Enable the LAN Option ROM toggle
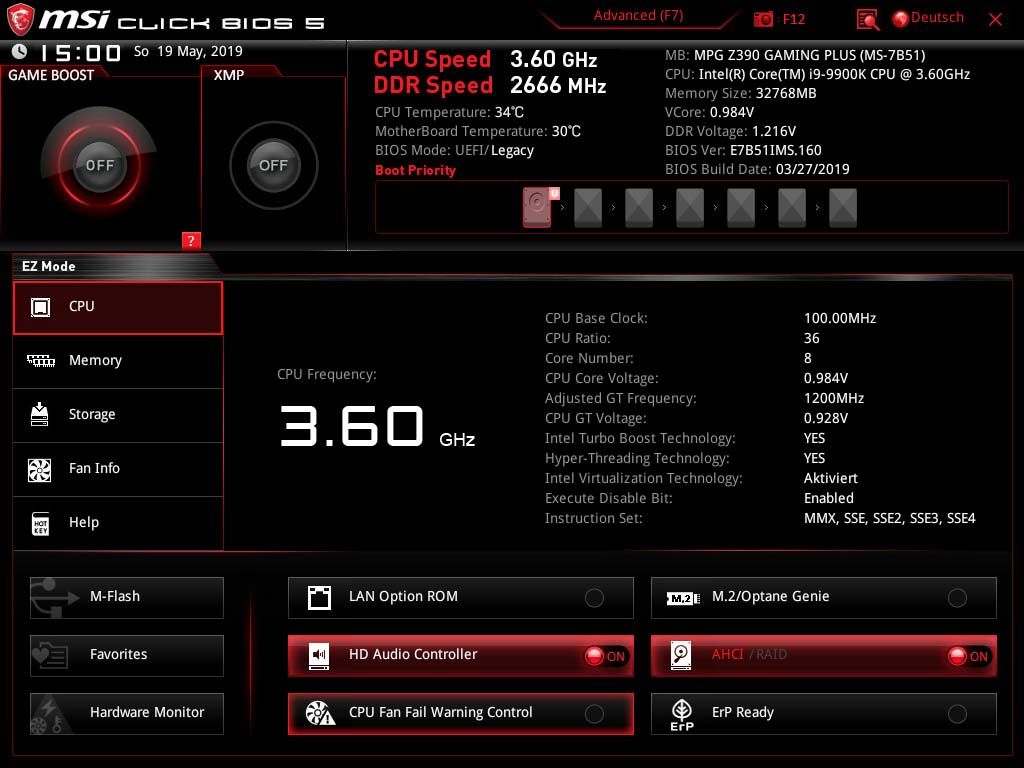 (594, 598)
